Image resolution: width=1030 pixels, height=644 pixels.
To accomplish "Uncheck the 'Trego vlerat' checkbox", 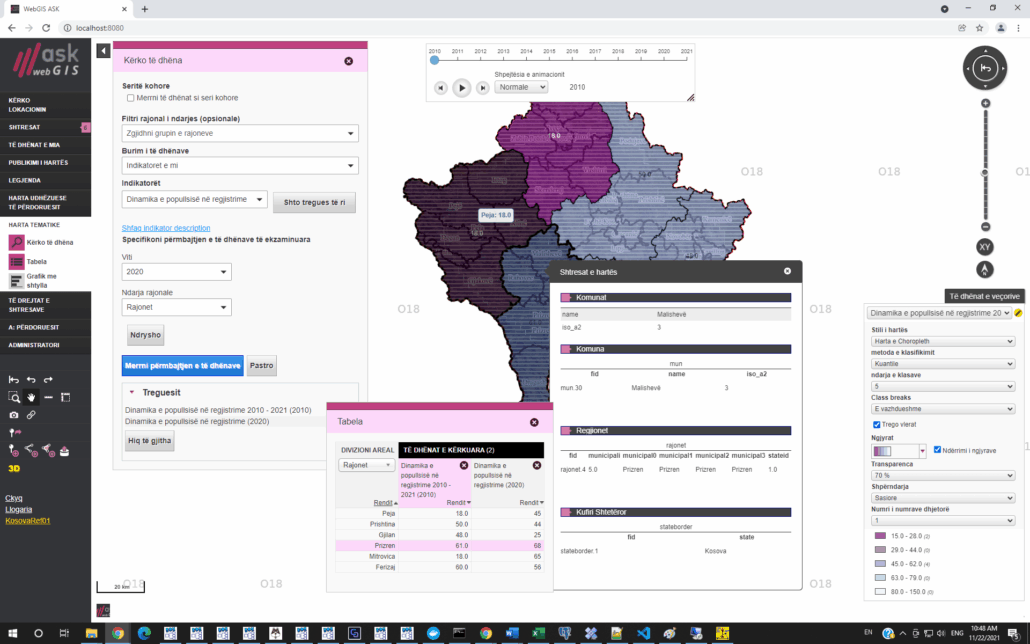I will tap(877, 424).
